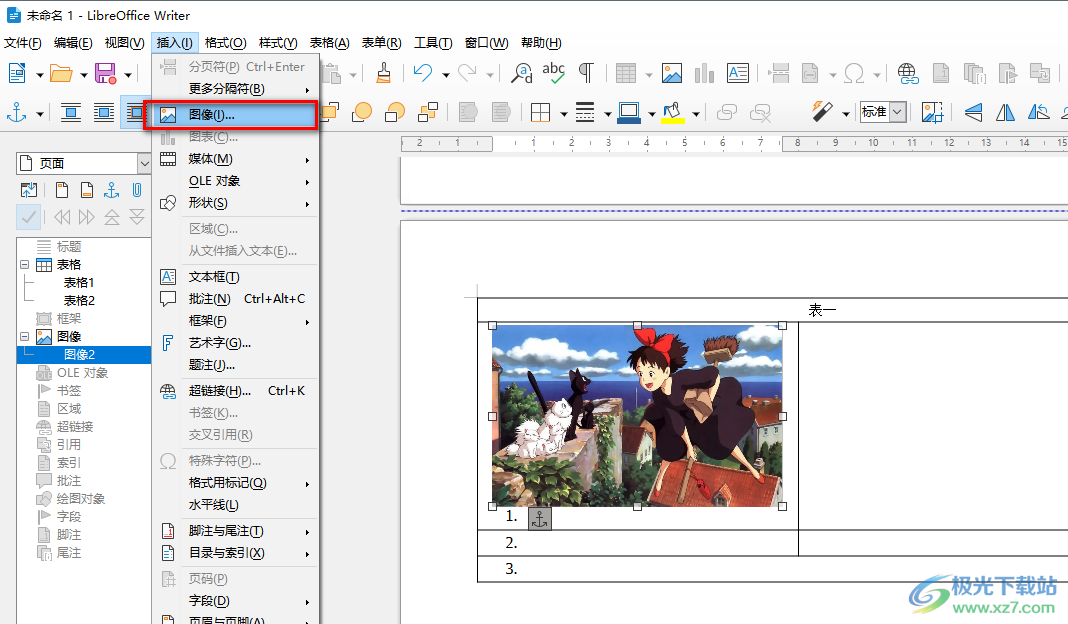Open the 媒体(M) submenu
The height and width of the screenshot is (624, 1068).
click(235, 159)
